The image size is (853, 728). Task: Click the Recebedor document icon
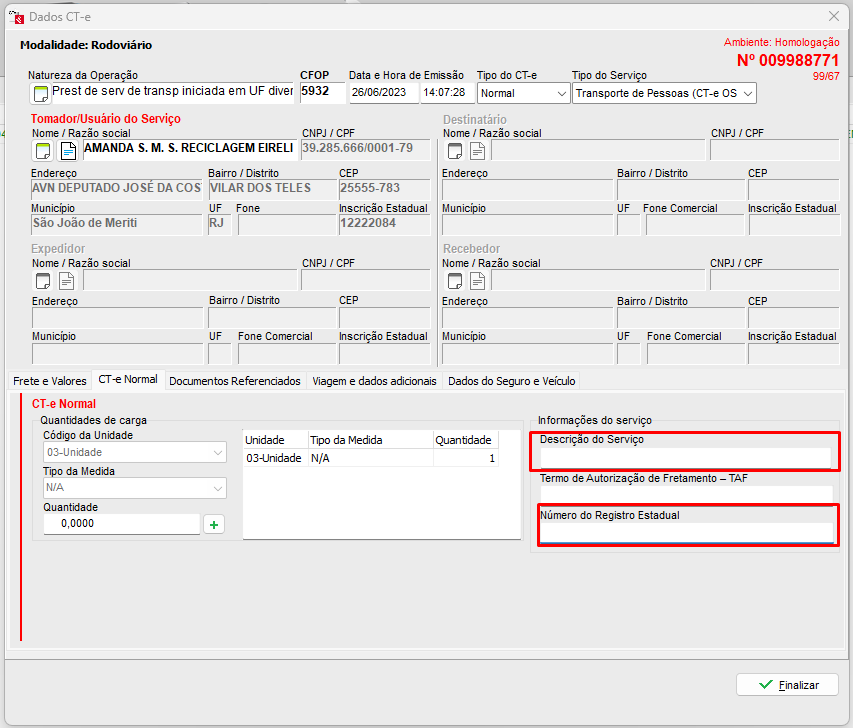coord(478,280)
